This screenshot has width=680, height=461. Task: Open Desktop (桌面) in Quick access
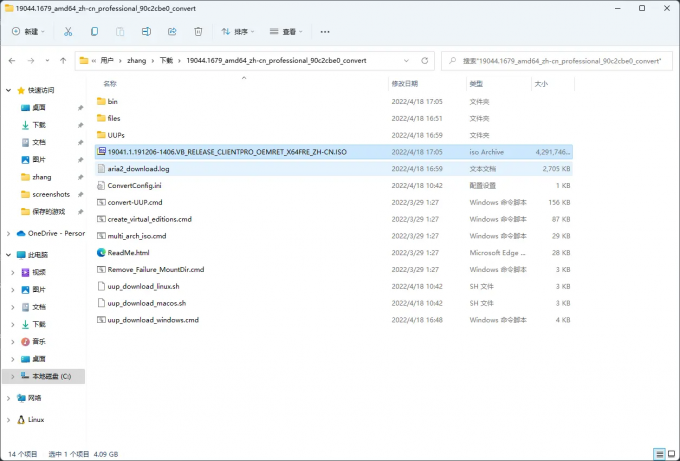pyautogui.click(x=39, y=108)
